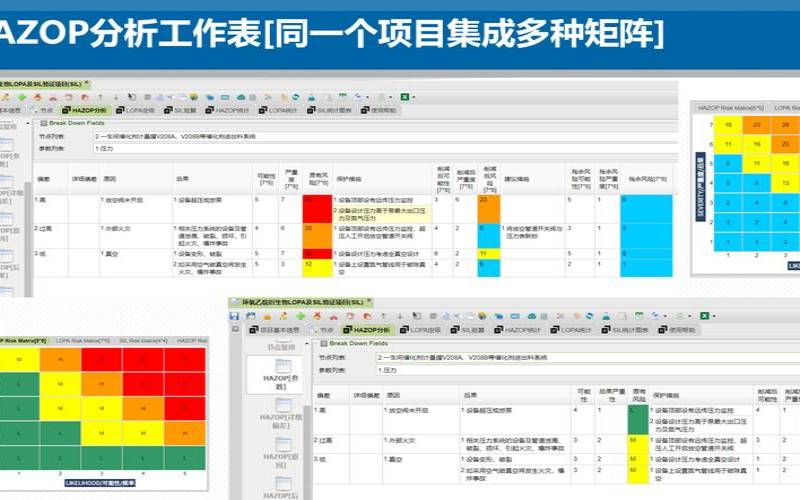Screen dimensions: 800x500
Task: Click the move-up arrow in the lower window toolbar
Action: tap(384, 316)
